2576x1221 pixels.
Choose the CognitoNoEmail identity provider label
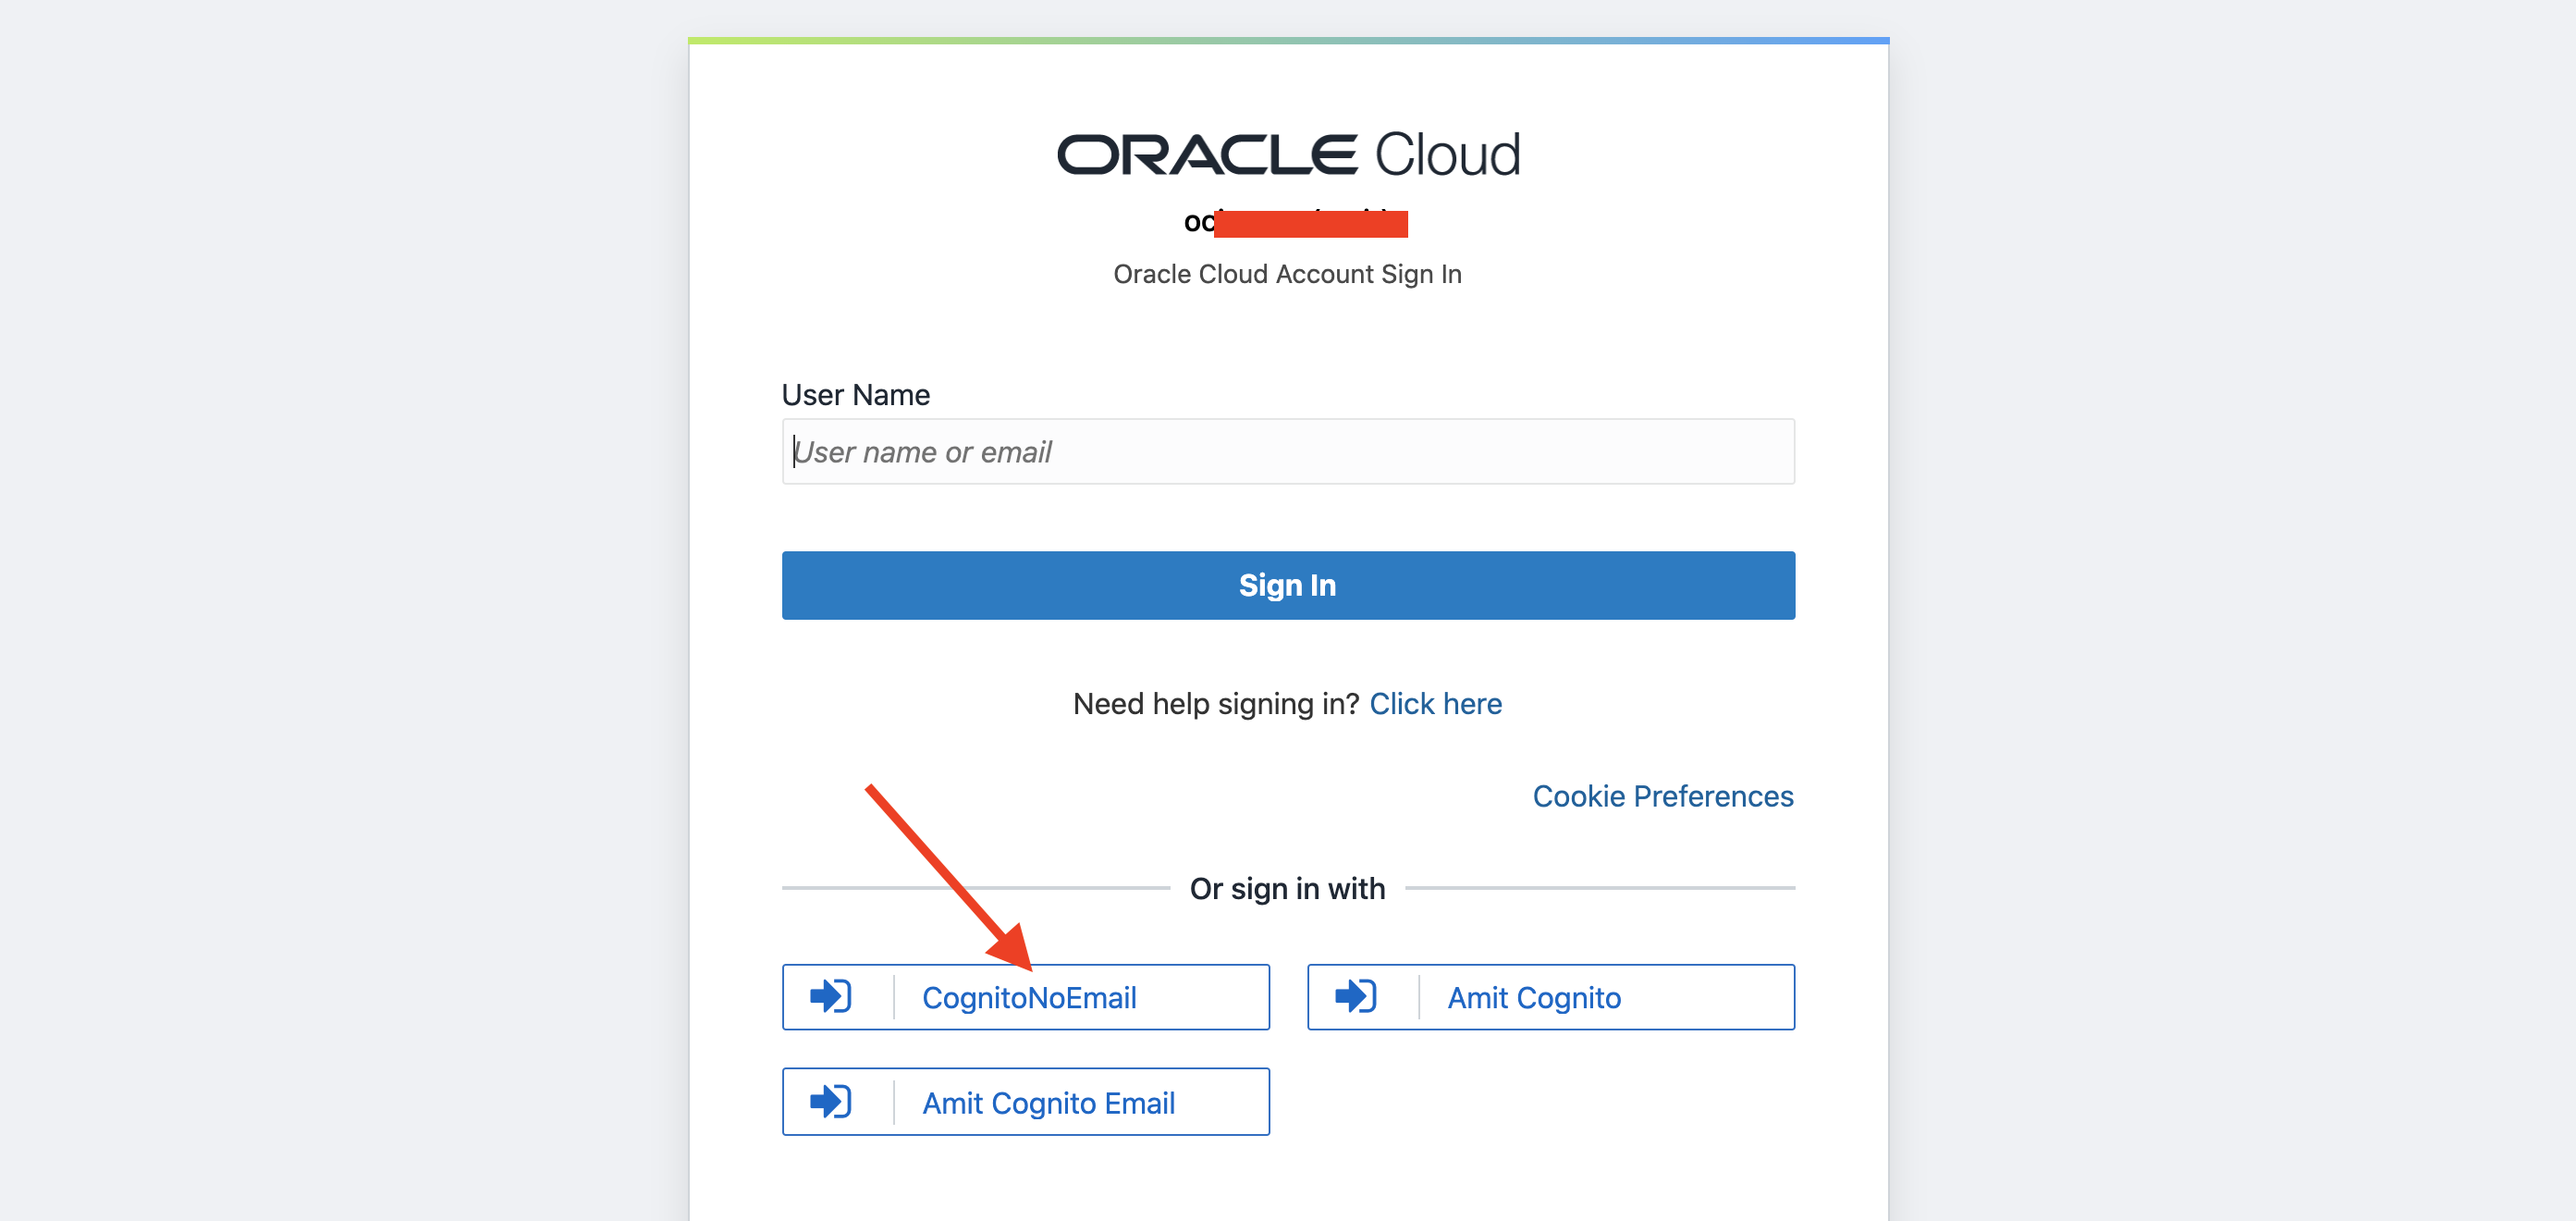point(1029,997)
